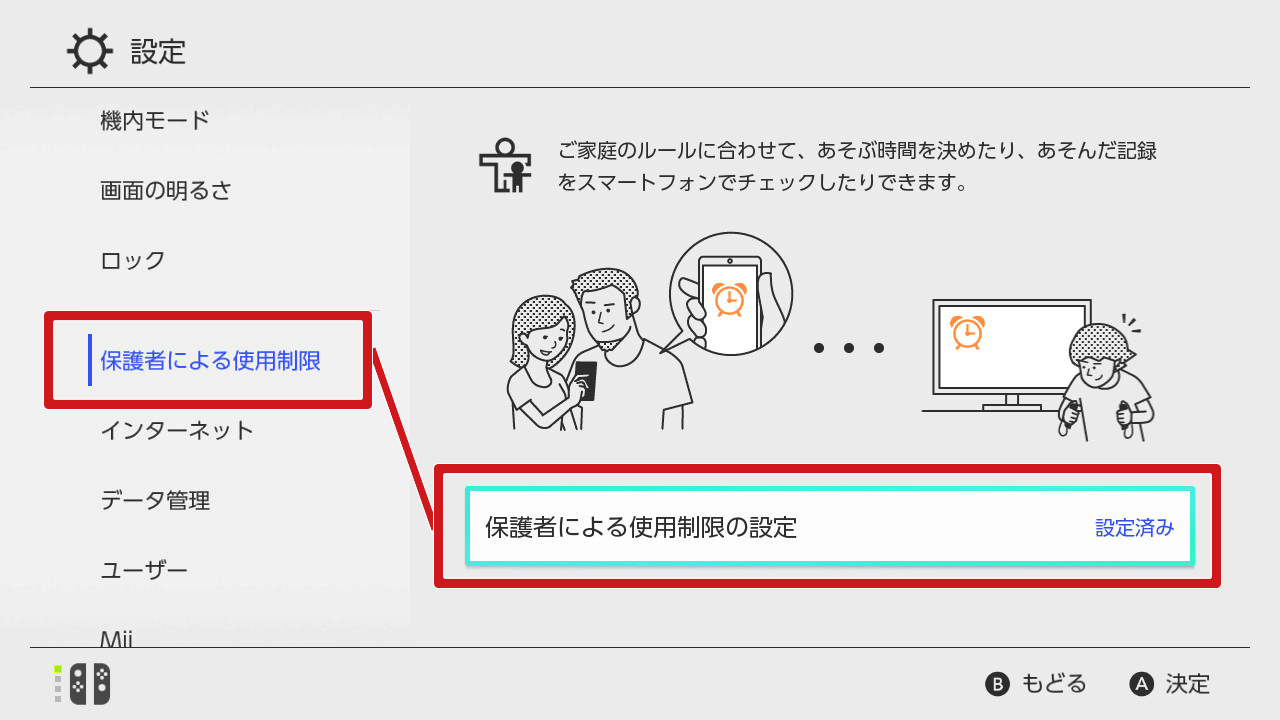The image size is (1280, 720).
Task: Click the parental controls figure icon
Action: pyautogui.click(x=503, y=165)
